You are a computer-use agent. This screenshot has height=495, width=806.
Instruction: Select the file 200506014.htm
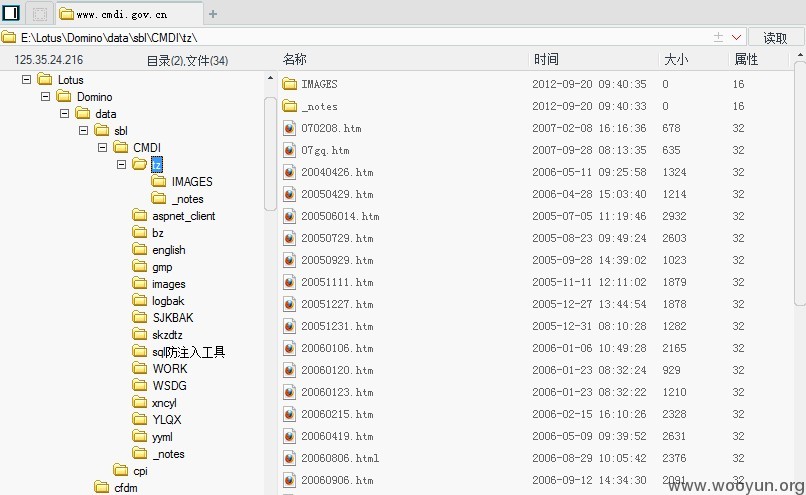[x=340, y=216]
